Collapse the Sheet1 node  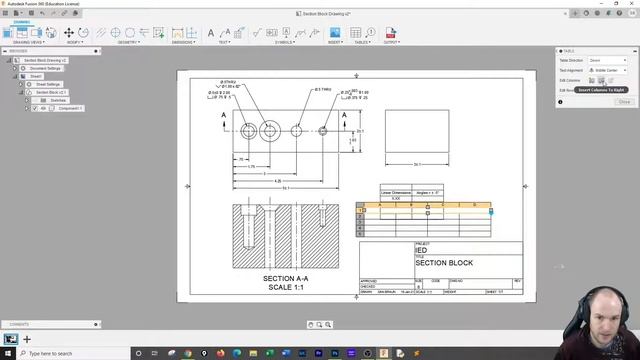(x=15, y=76)
